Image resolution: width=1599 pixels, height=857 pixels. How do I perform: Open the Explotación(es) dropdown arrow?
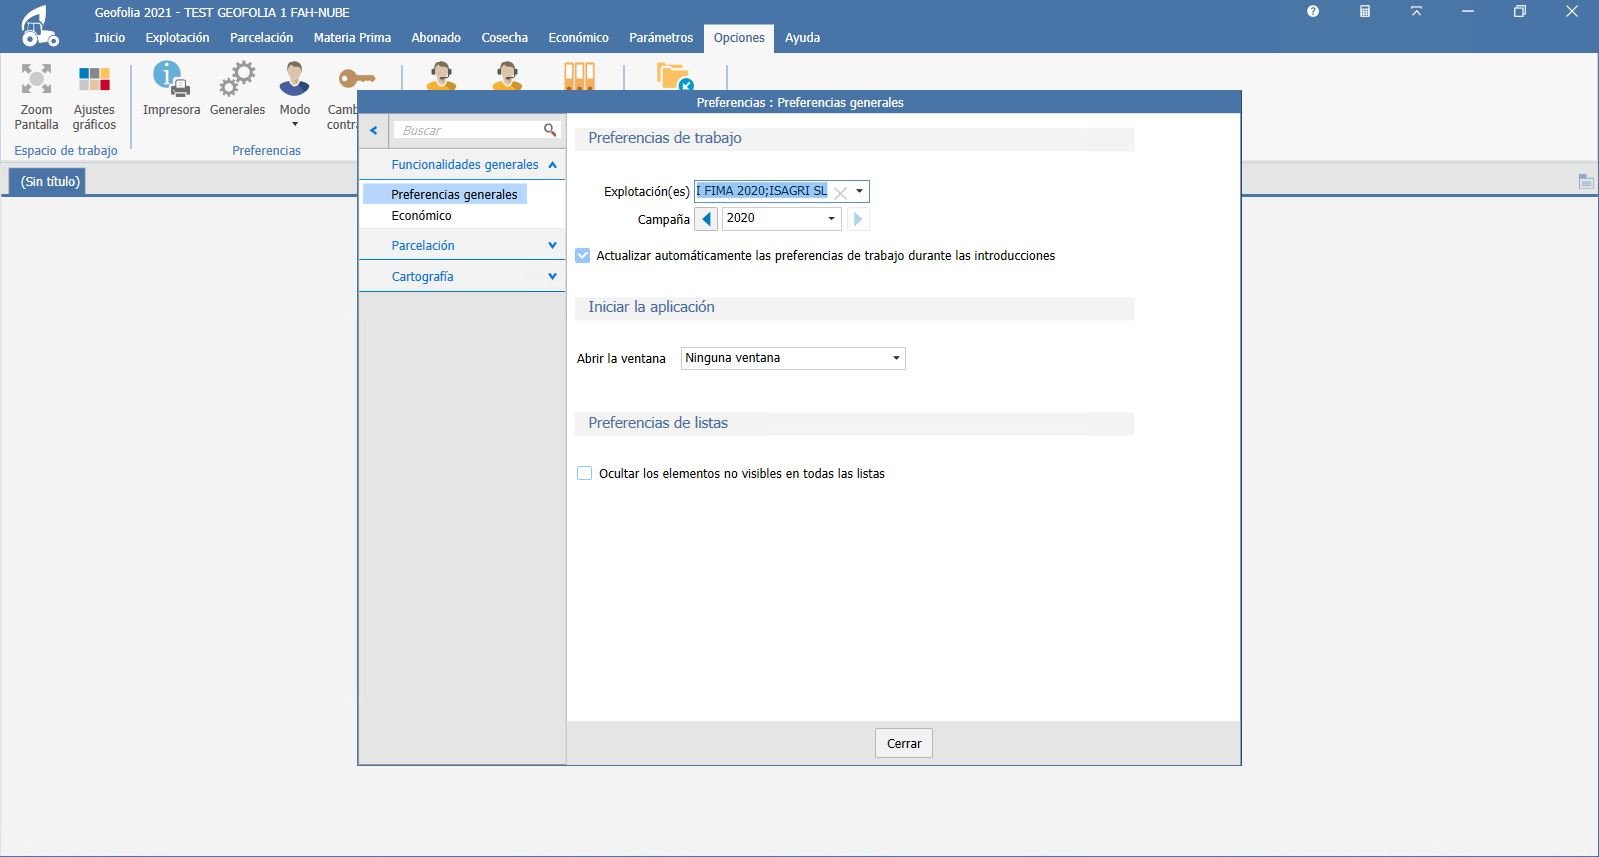(859, 191)
